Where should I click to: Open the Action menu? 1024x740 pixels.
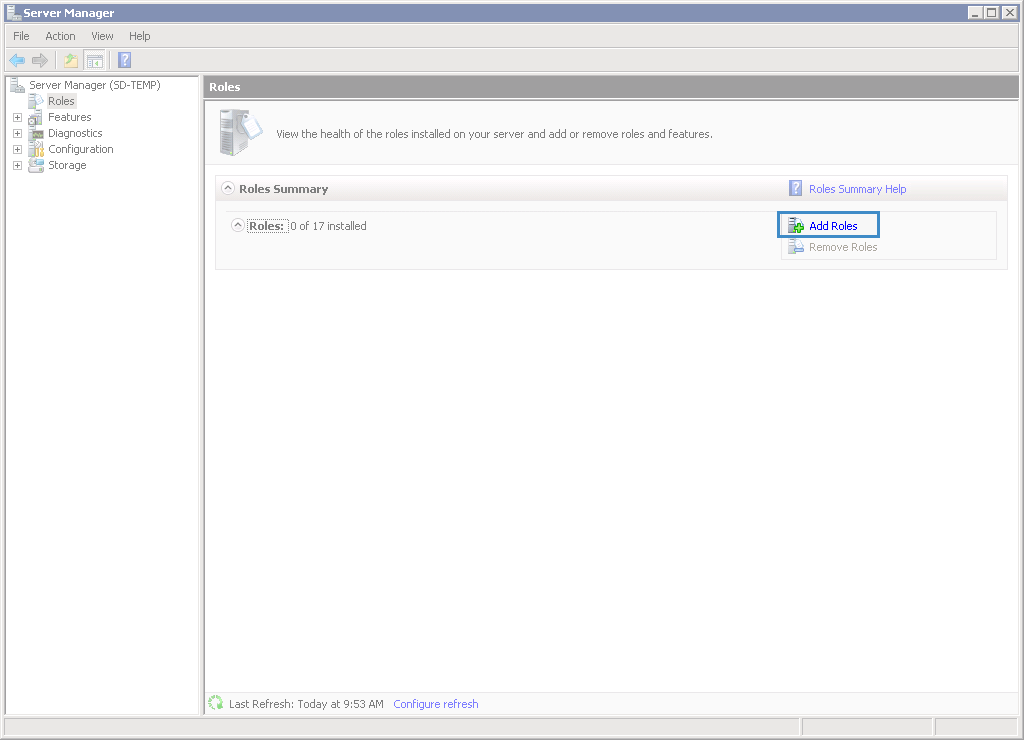[60, 36]
